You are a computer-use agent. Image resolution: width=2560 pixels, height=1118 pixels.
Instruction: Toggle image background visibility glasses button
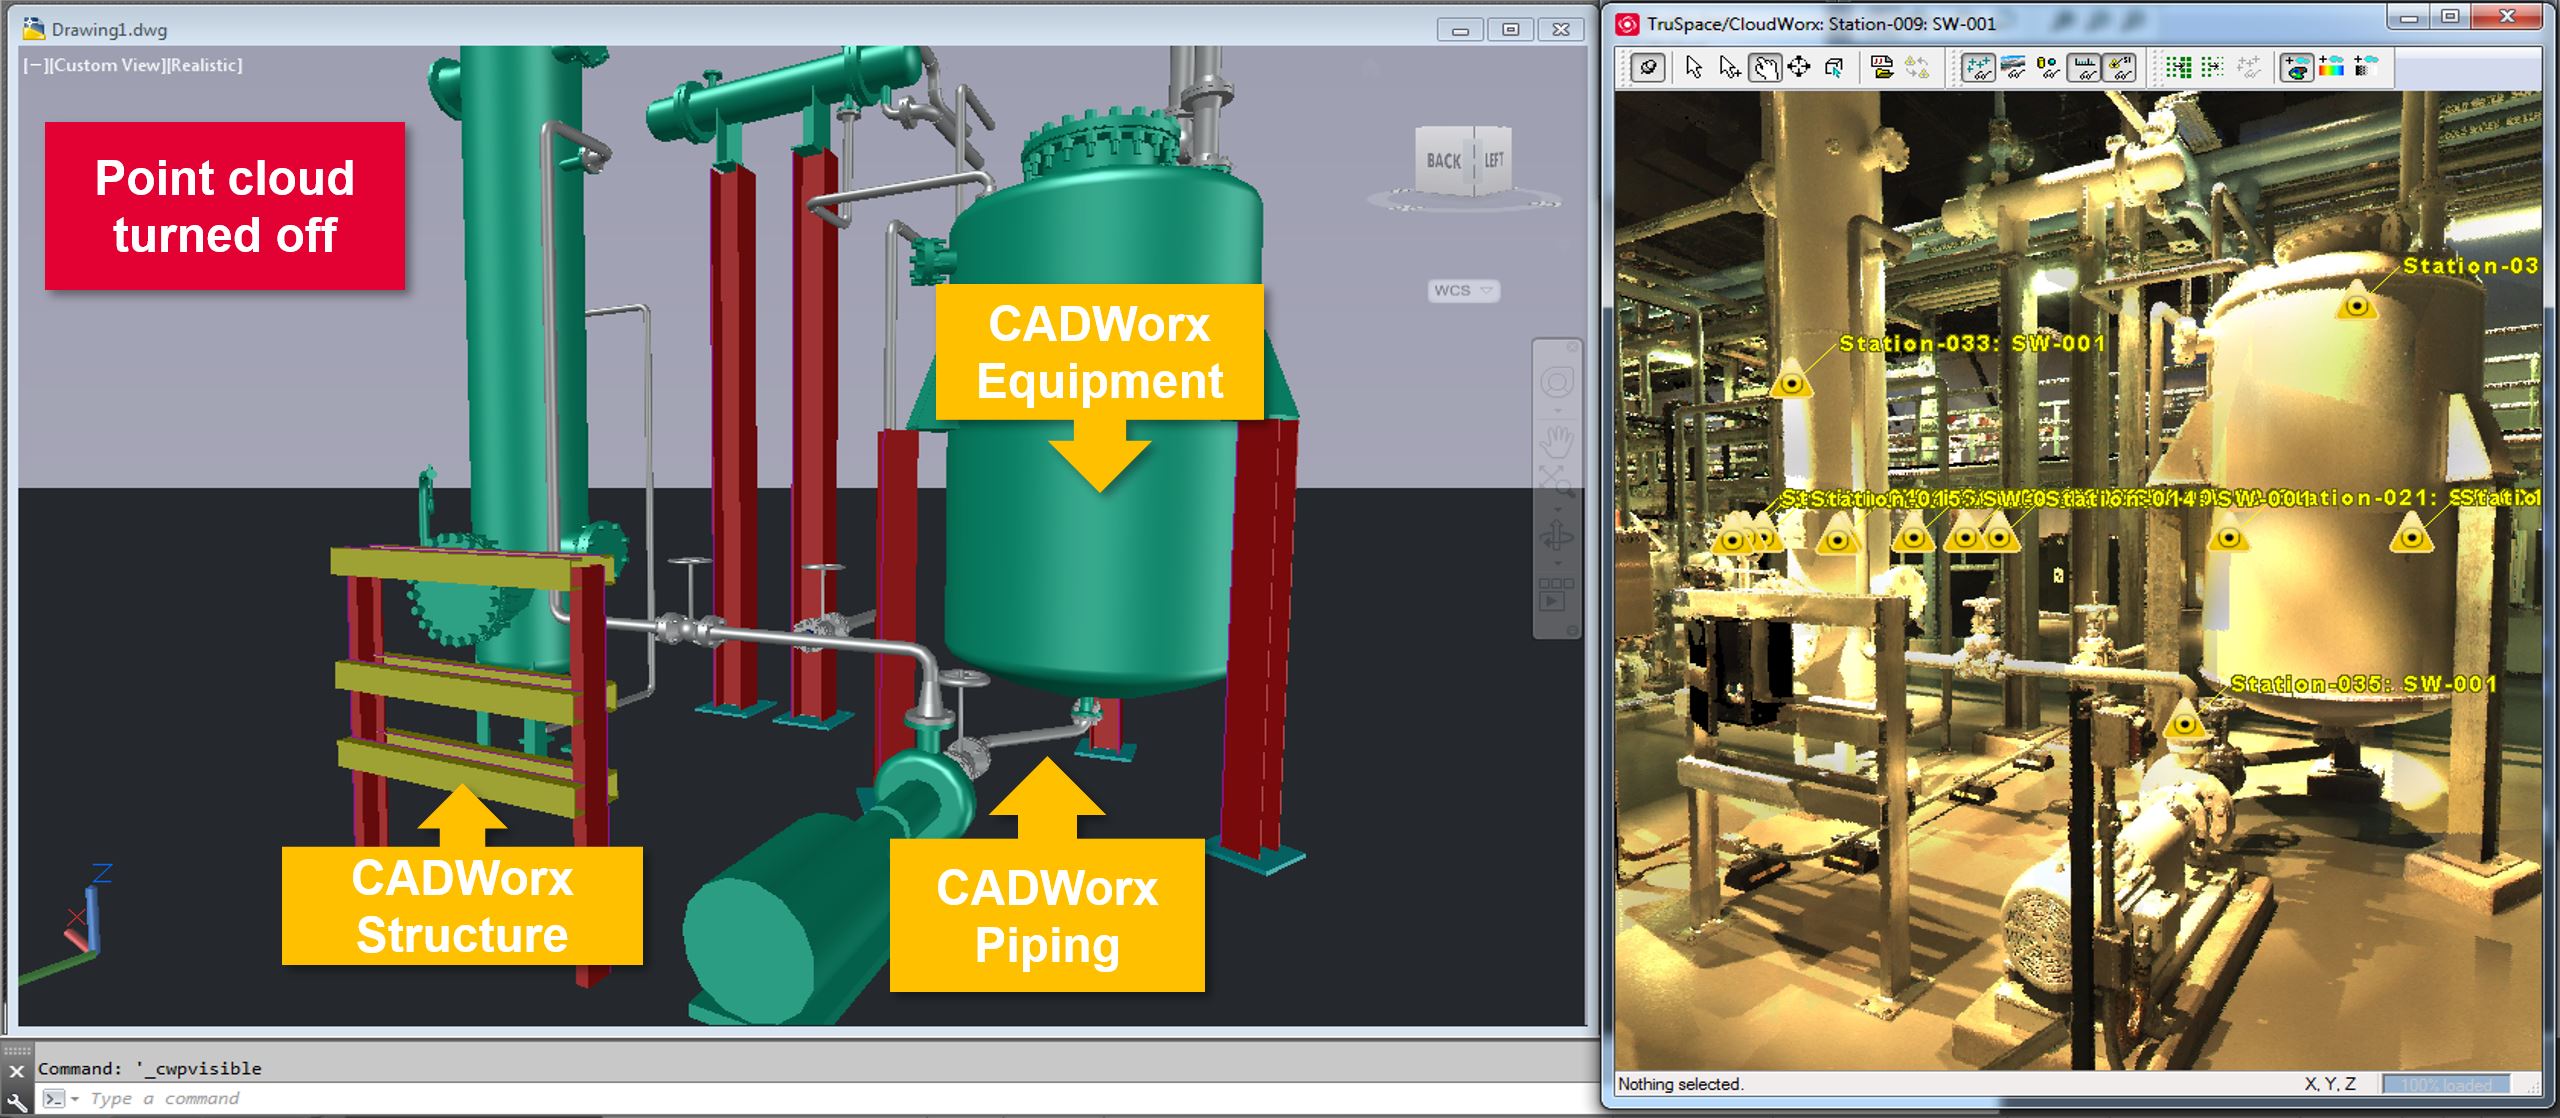pos(2013,68)
